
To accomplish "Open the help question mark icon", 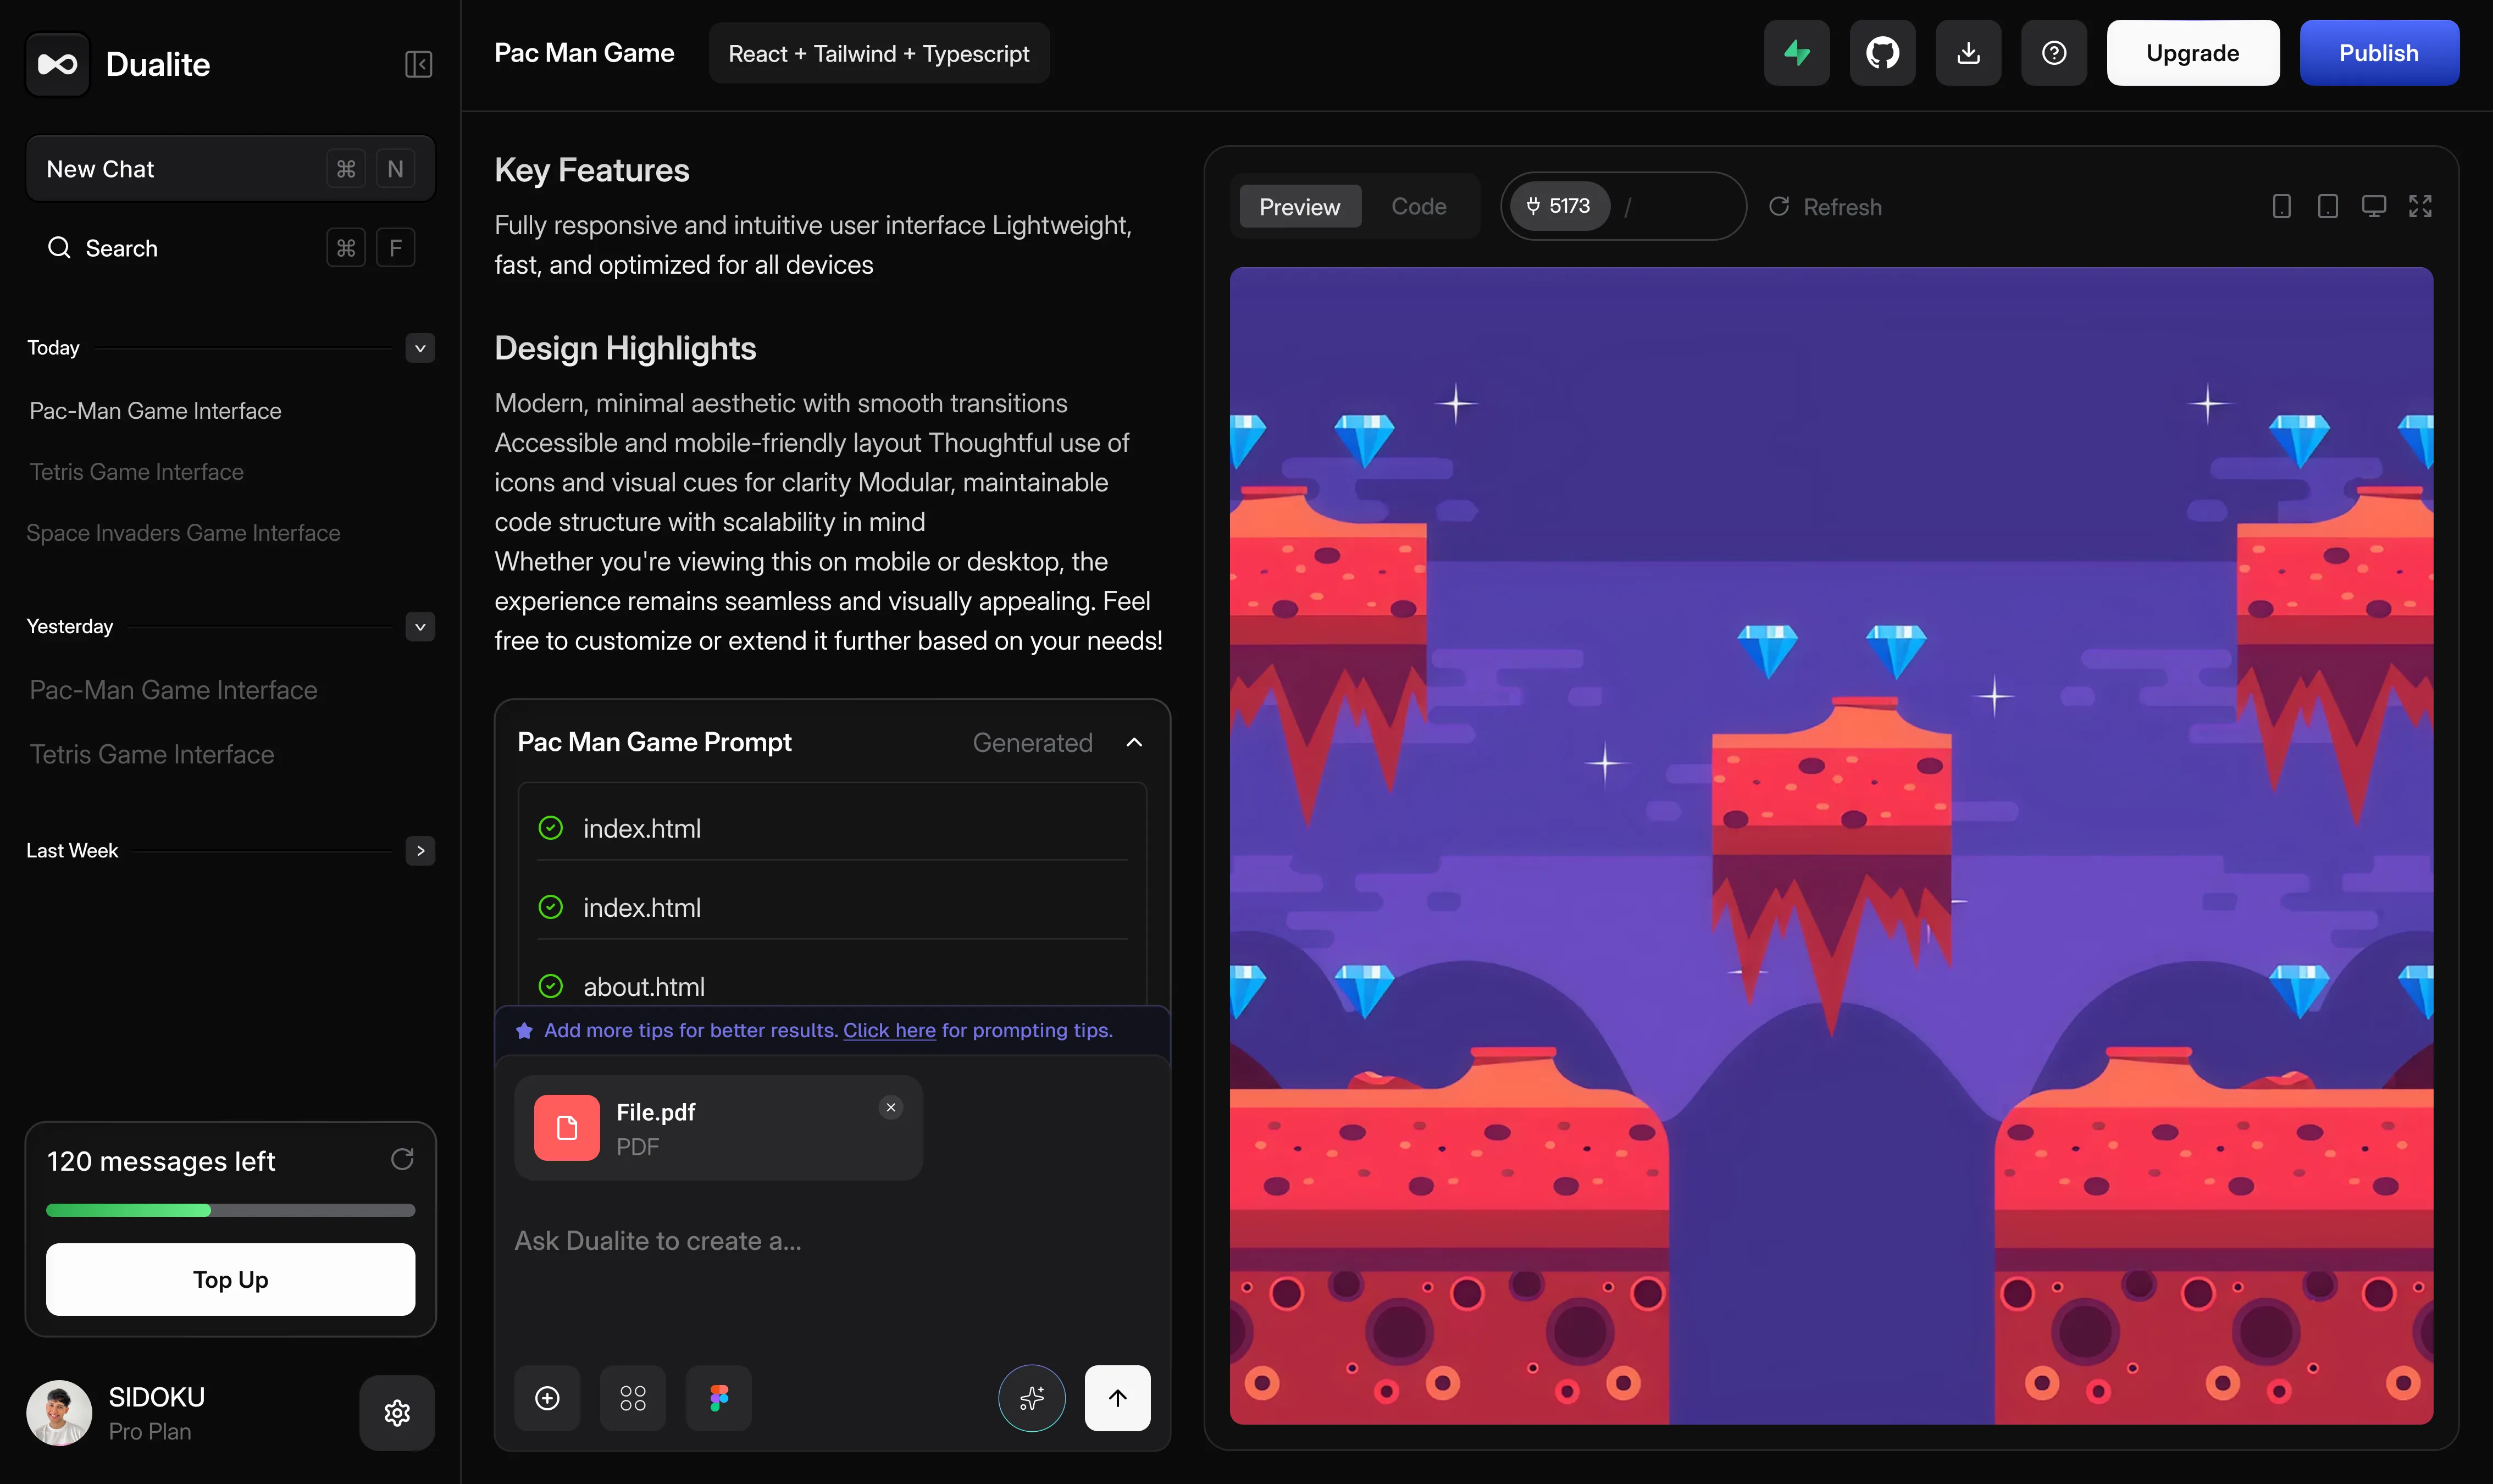I will [2053, 53].
